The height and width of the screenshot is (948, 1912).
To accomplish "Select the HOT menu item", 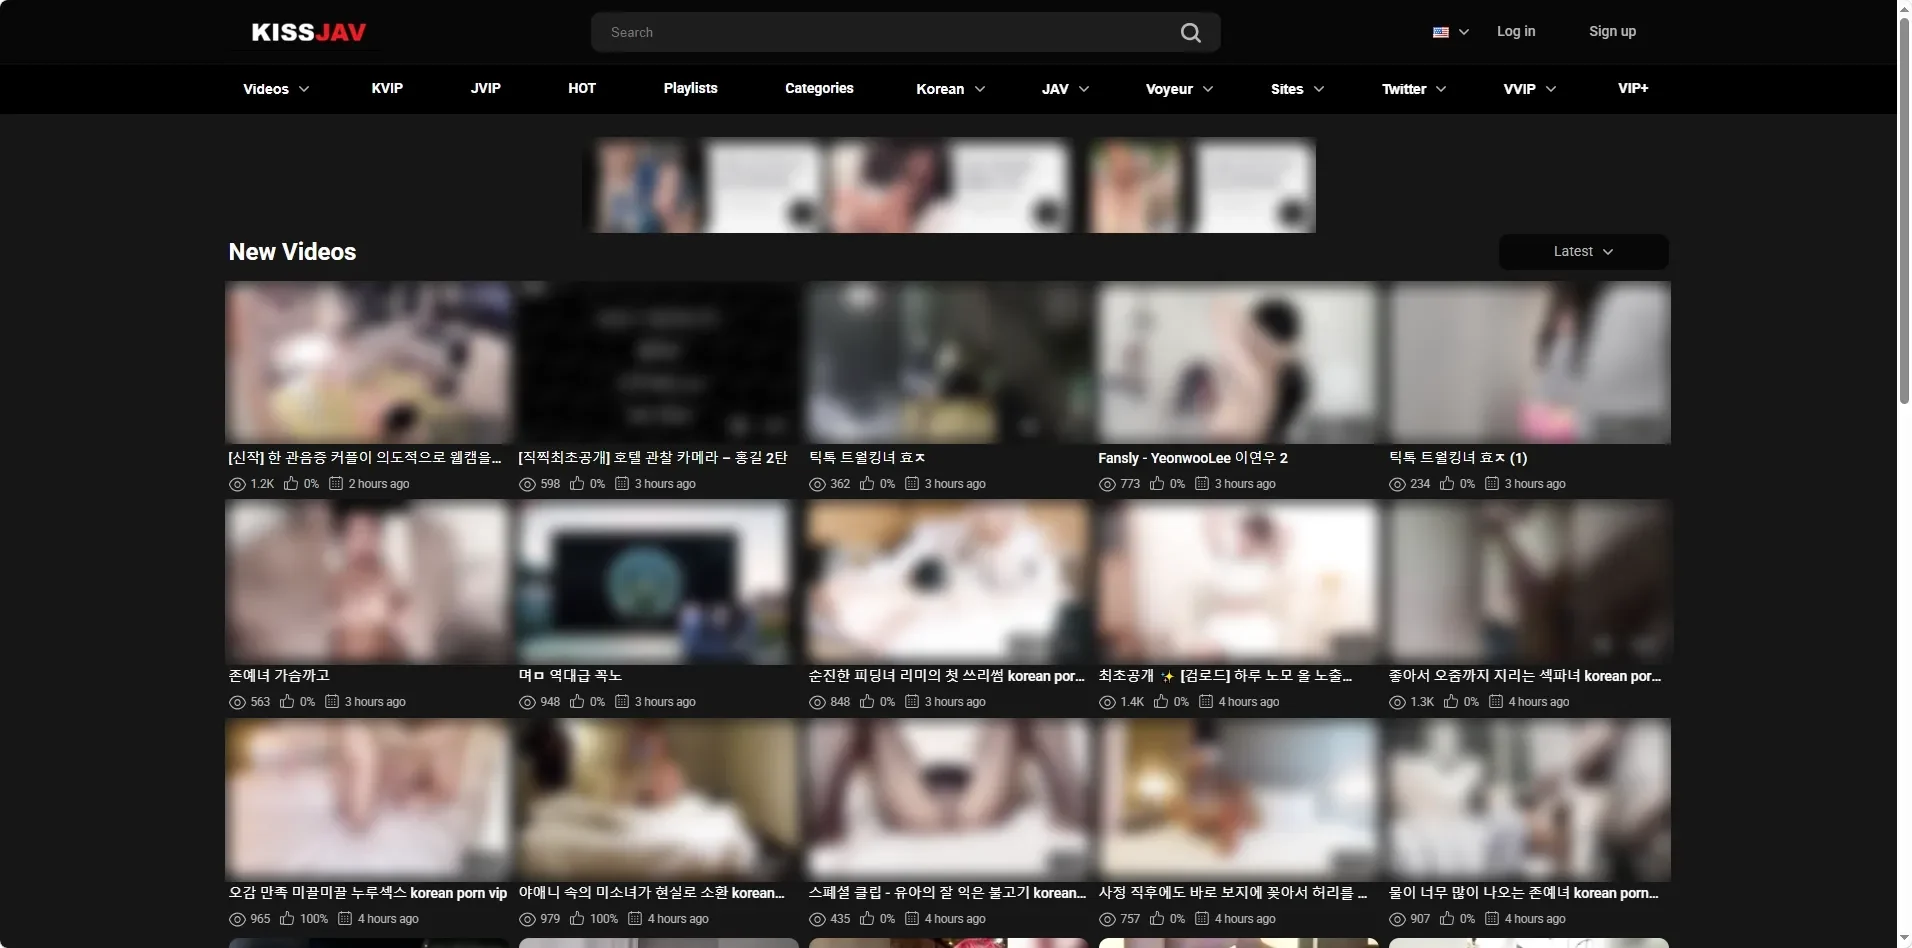I will tap(582, 88).
